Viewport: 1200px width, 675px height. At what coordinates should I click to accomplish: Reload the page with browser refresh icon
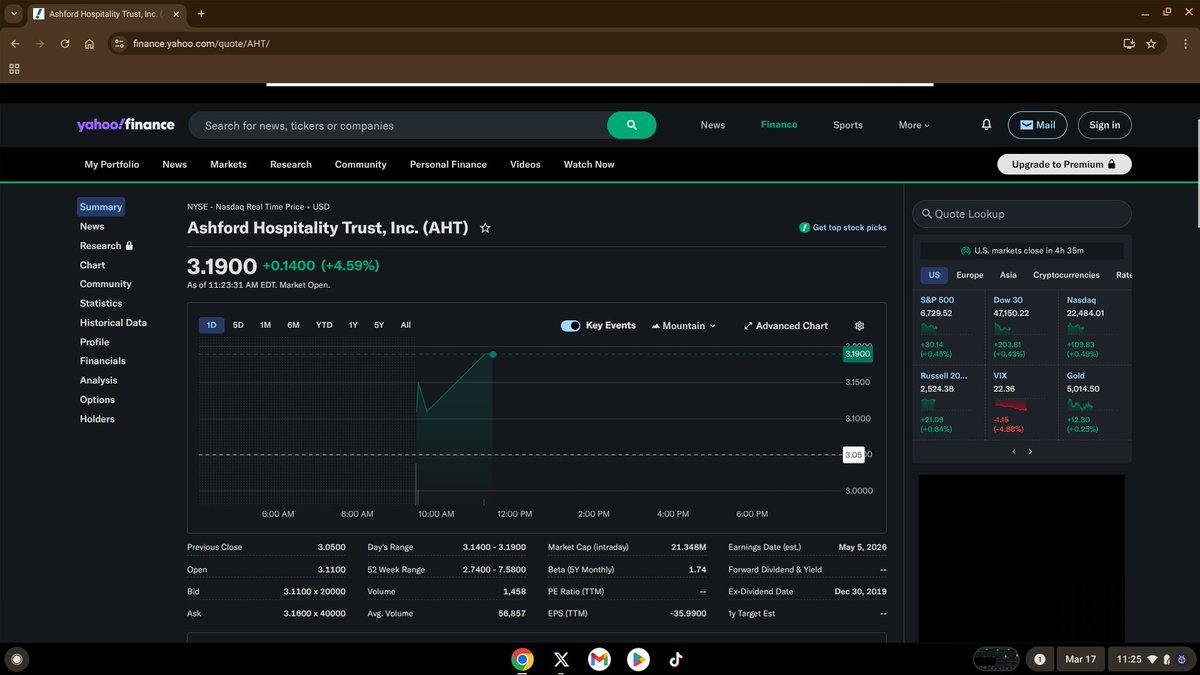[65, 44]
